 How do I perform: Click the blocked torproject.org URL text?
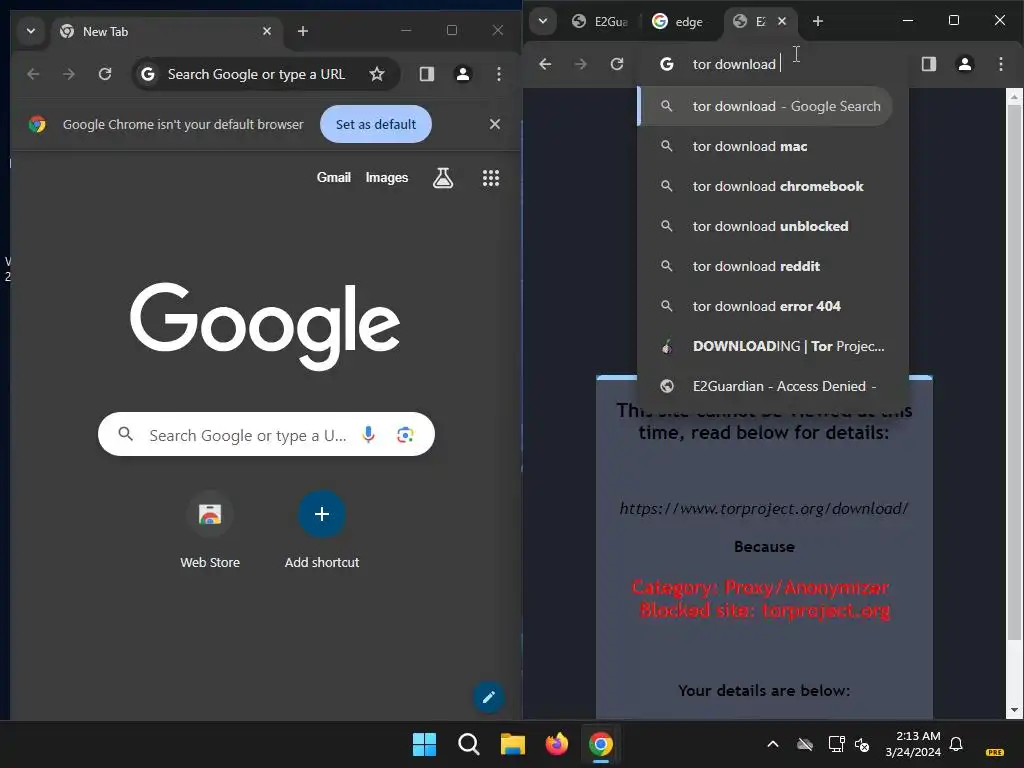(x=763, y=508)
